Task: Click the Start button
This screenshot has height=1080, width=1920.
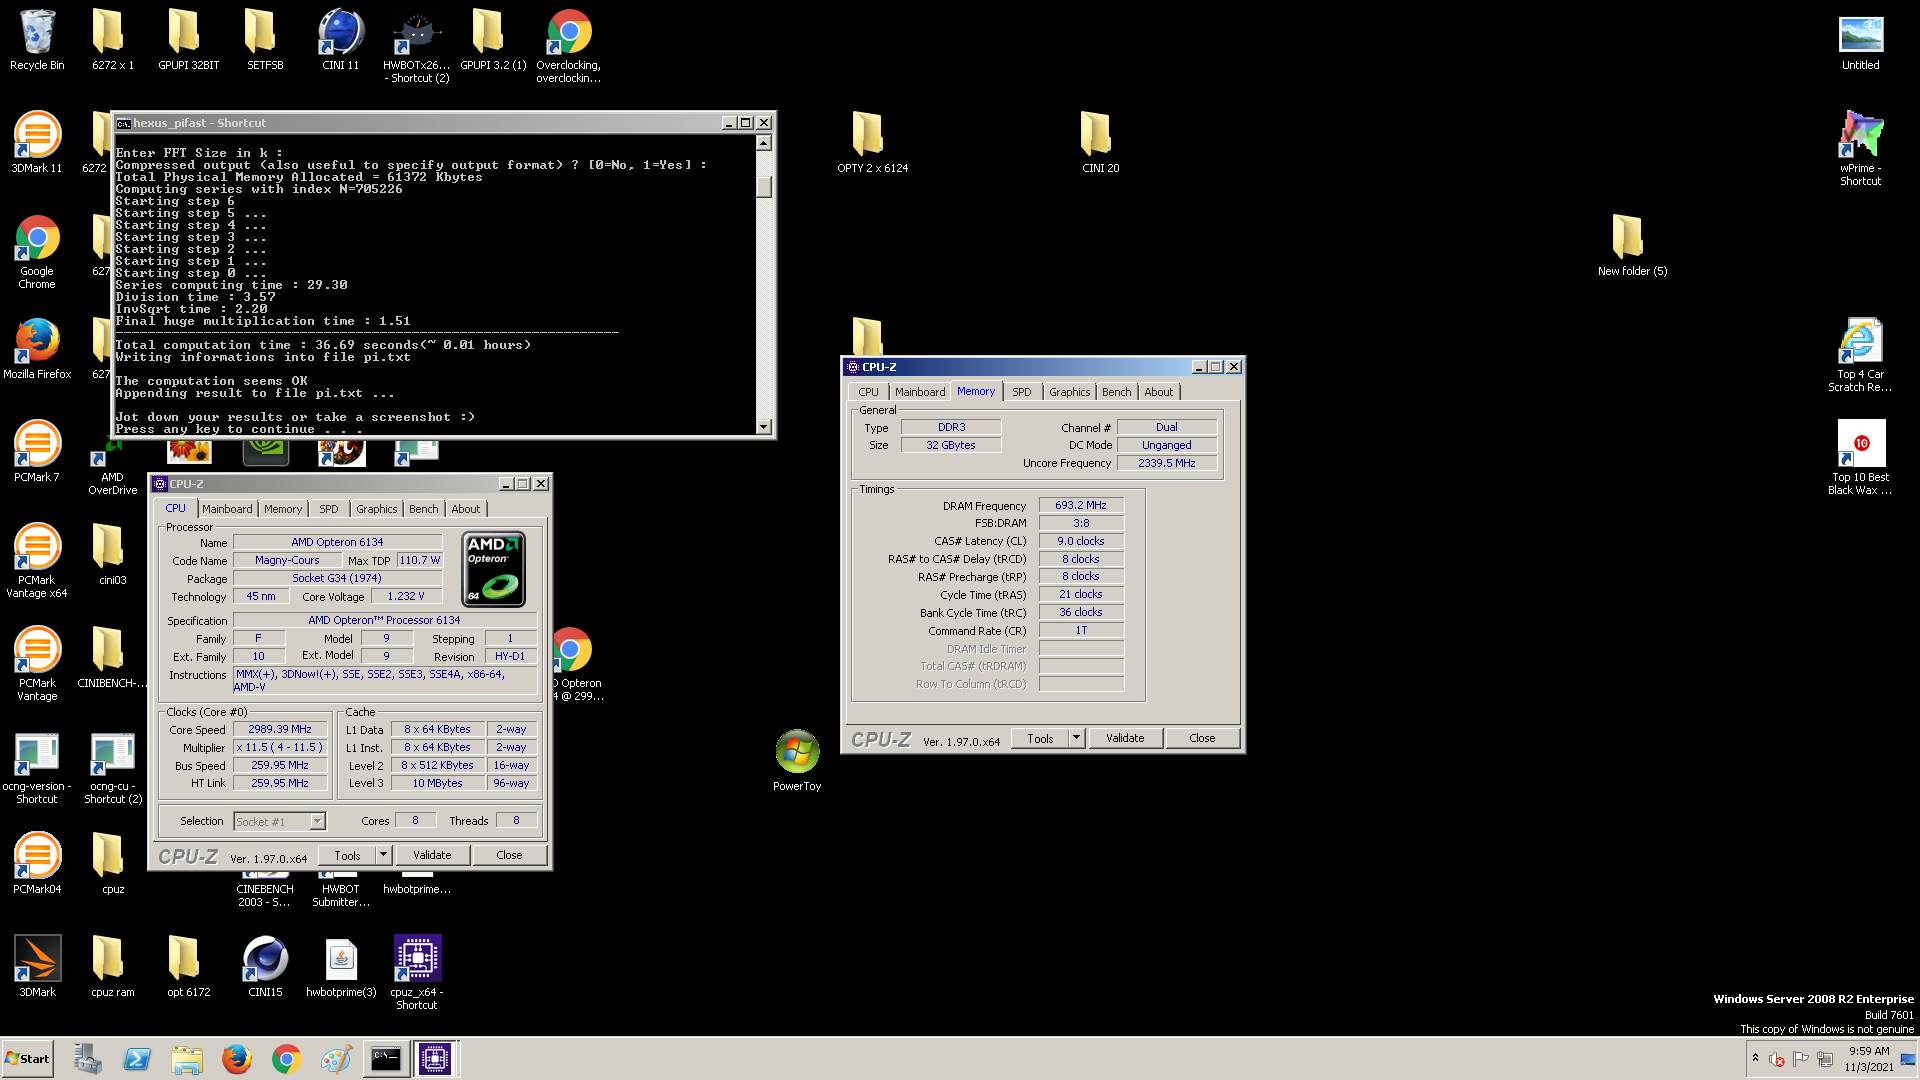Action: (27, 1059)
